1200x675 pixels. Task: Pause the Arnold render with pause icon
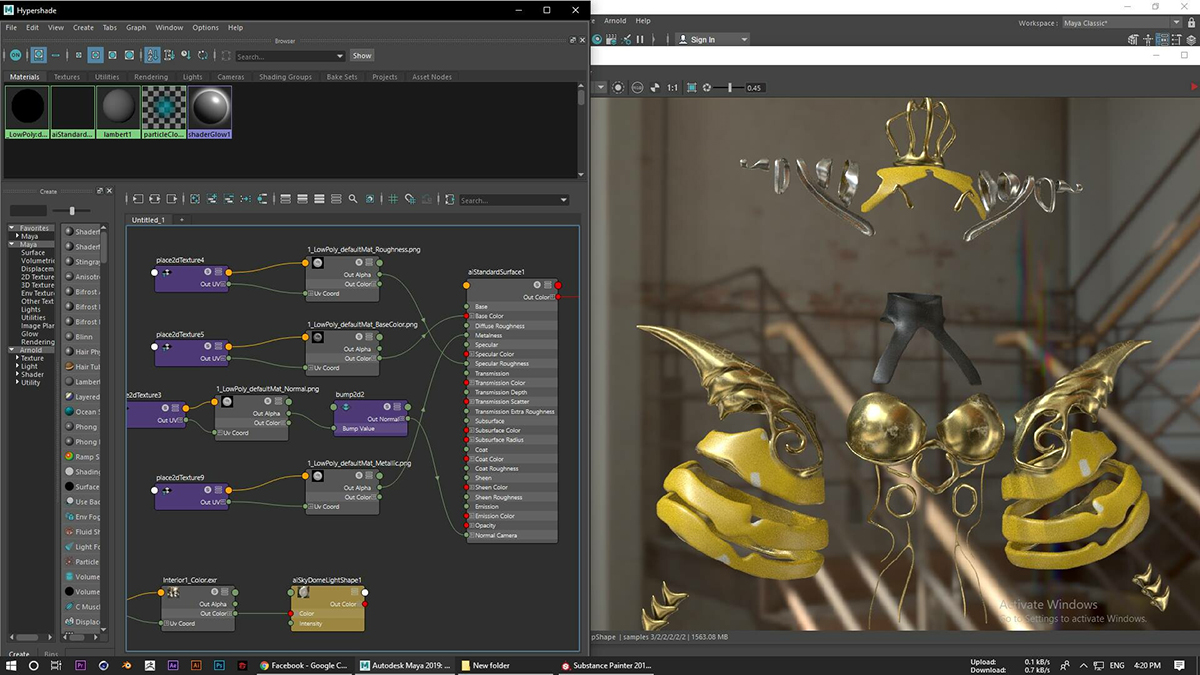[640, 39]
